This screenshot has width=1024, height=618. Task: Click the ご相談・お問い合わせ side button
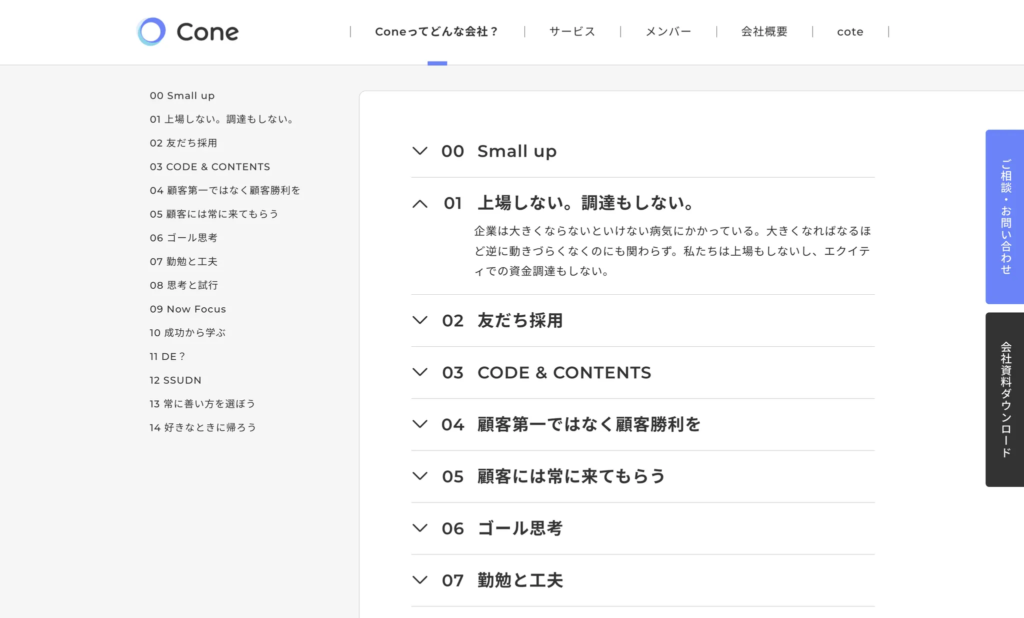click(1005, 216)
